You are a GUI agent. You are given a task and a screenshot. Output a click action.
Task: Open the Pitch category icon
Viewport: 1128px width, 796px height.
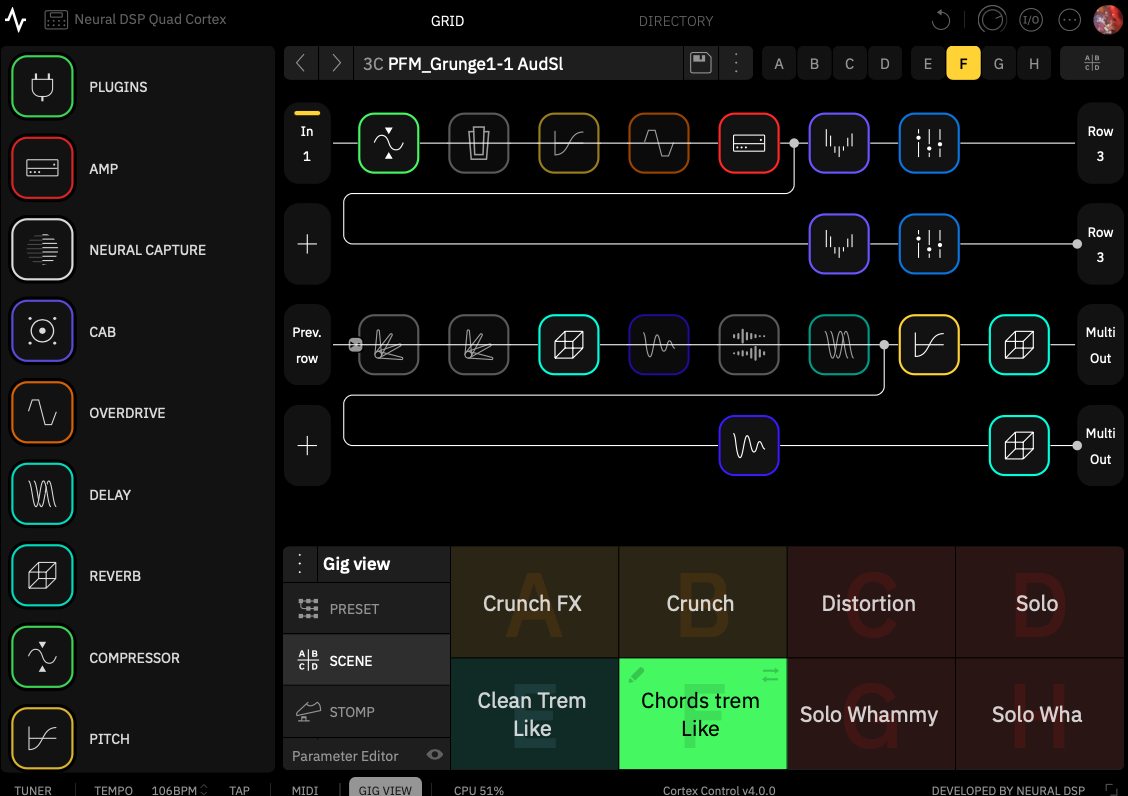coord(42,738)
